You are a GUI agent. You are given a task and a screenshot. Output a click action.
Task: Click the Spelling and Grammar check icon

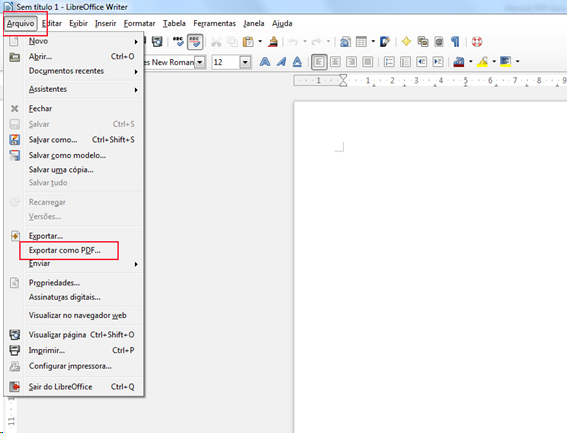click(x=178, y=42)
